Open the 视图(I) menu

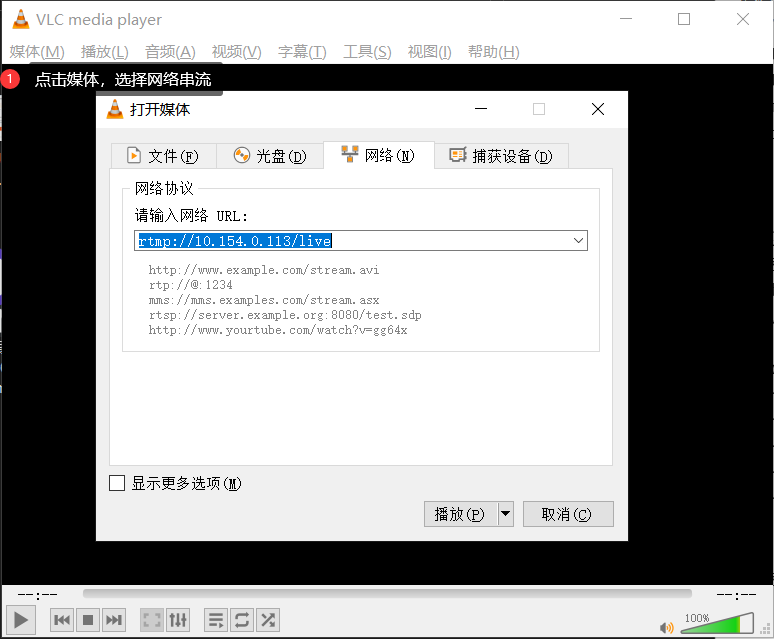coord(429,52)
